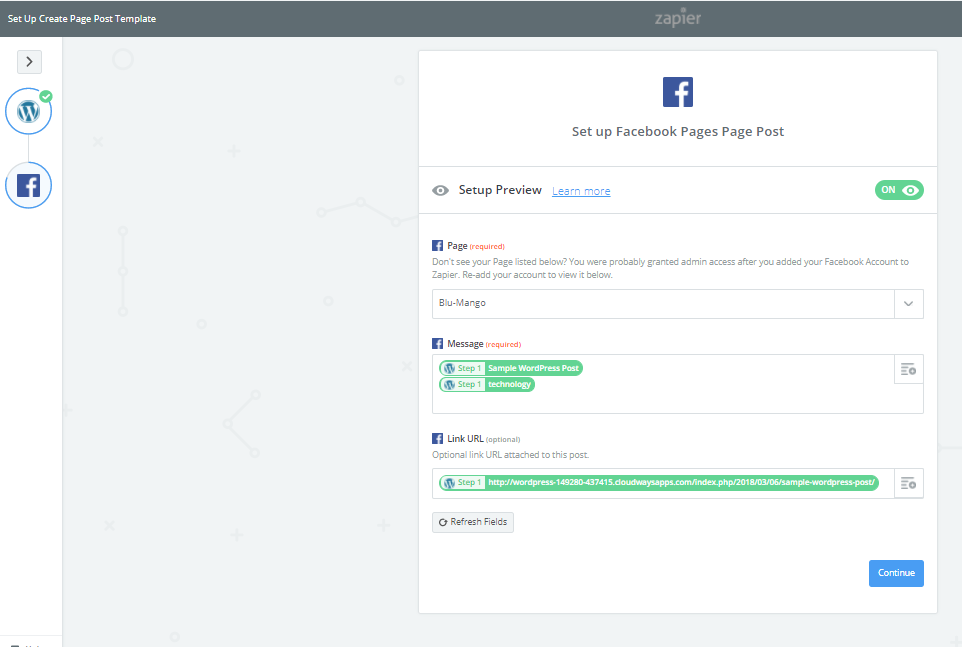Click the Facebook icon next to Page label

tap(437, 245)
